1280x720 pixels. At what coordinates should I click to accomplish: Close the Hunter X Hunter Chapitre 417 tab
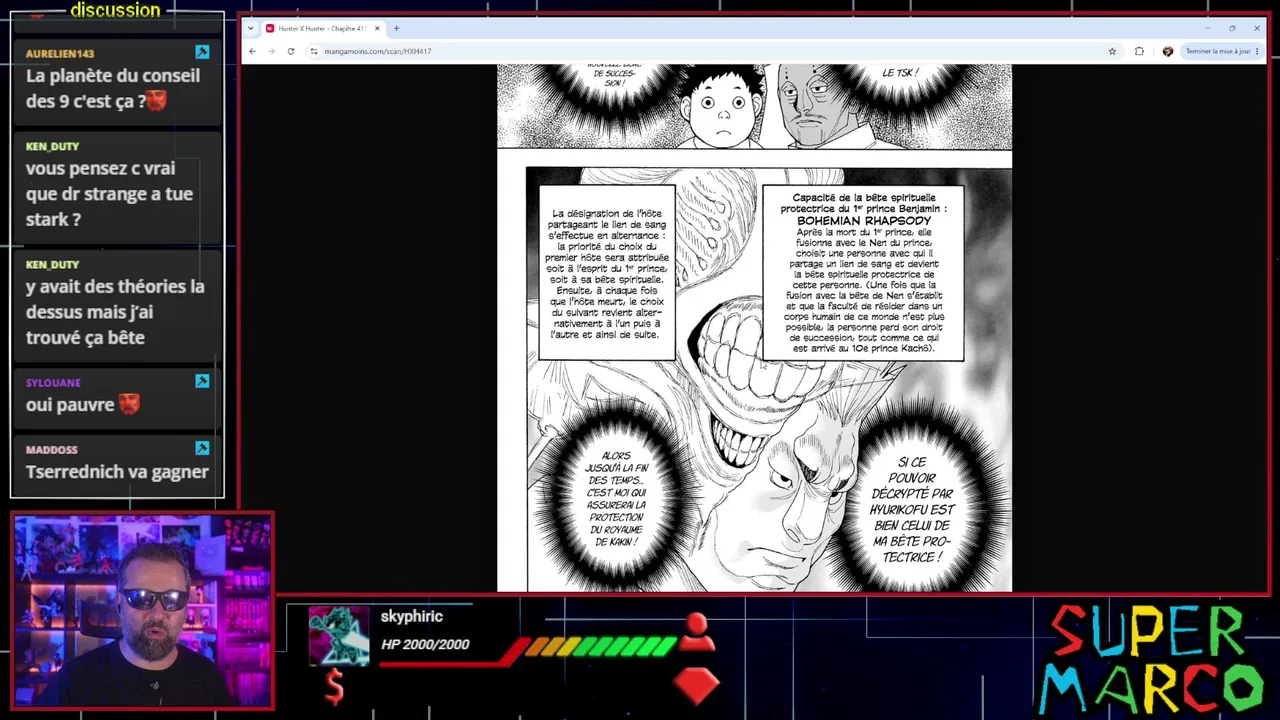[377, 28]
